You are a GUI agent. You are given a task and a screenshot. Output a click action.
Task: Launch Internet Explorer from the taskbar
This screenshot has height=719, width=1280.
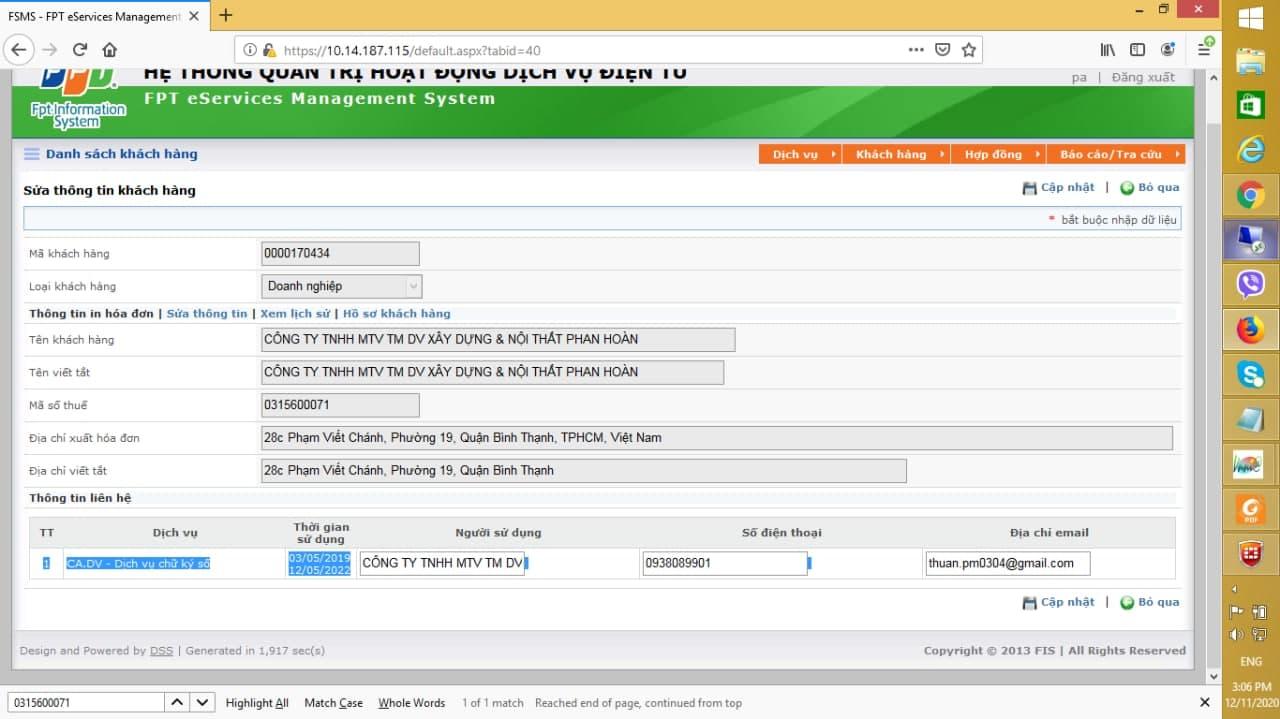coord(1251,150)
